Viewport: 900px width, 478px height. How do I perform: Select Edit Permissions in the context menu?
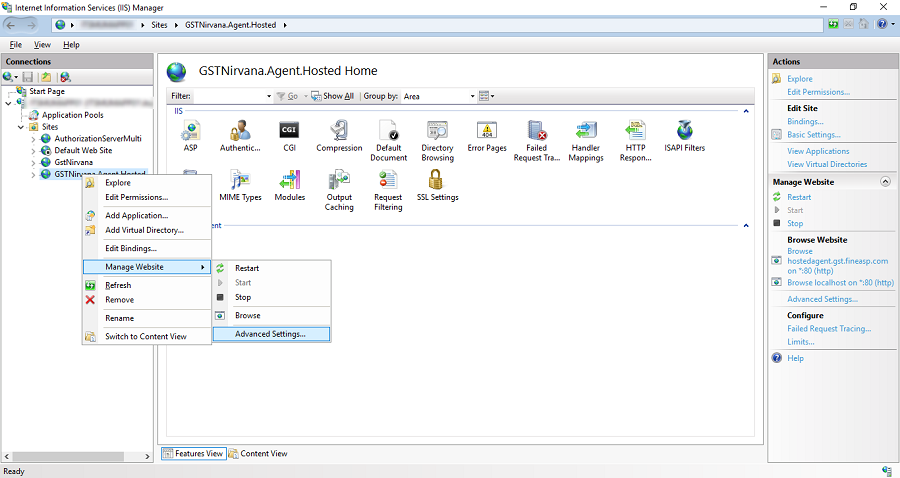tap(147, 197)
